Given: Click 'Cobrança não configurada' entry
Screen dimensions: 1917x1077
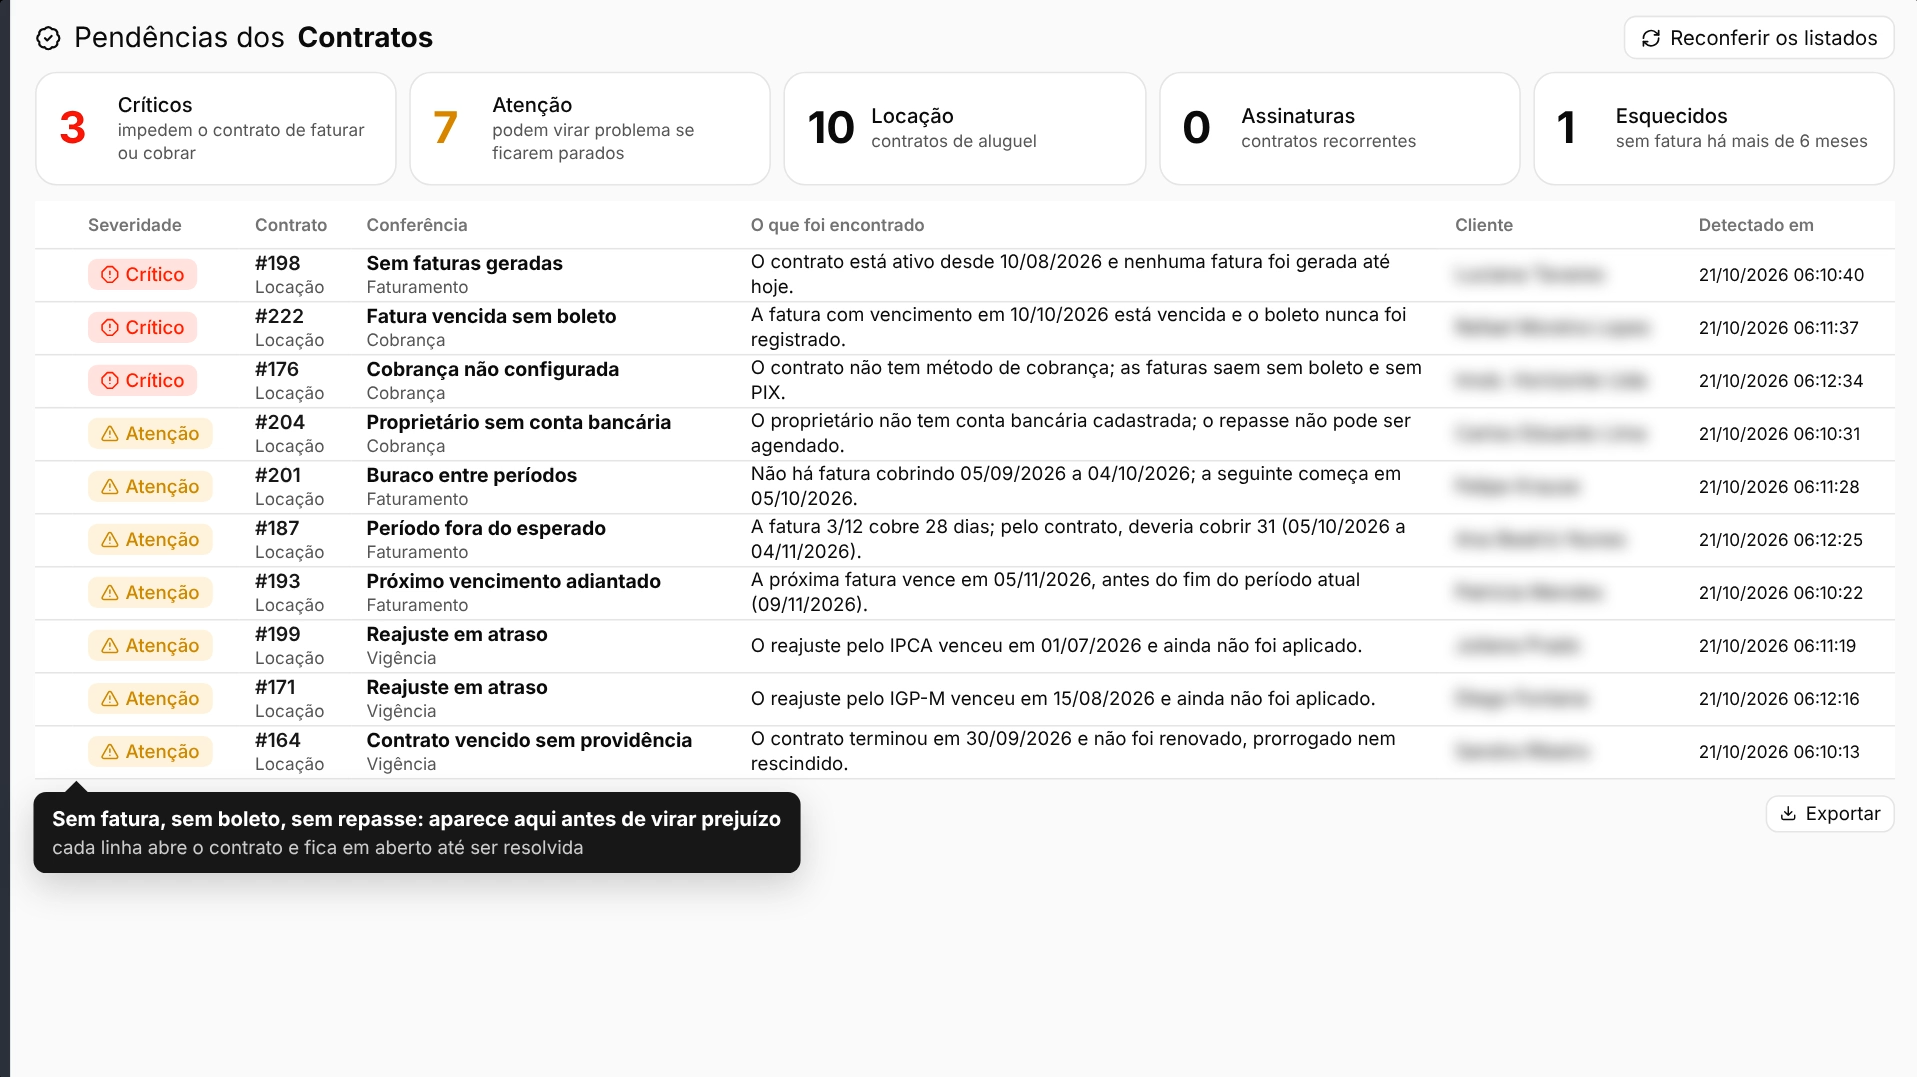Looking at the screenshot, I should point(493,369).
